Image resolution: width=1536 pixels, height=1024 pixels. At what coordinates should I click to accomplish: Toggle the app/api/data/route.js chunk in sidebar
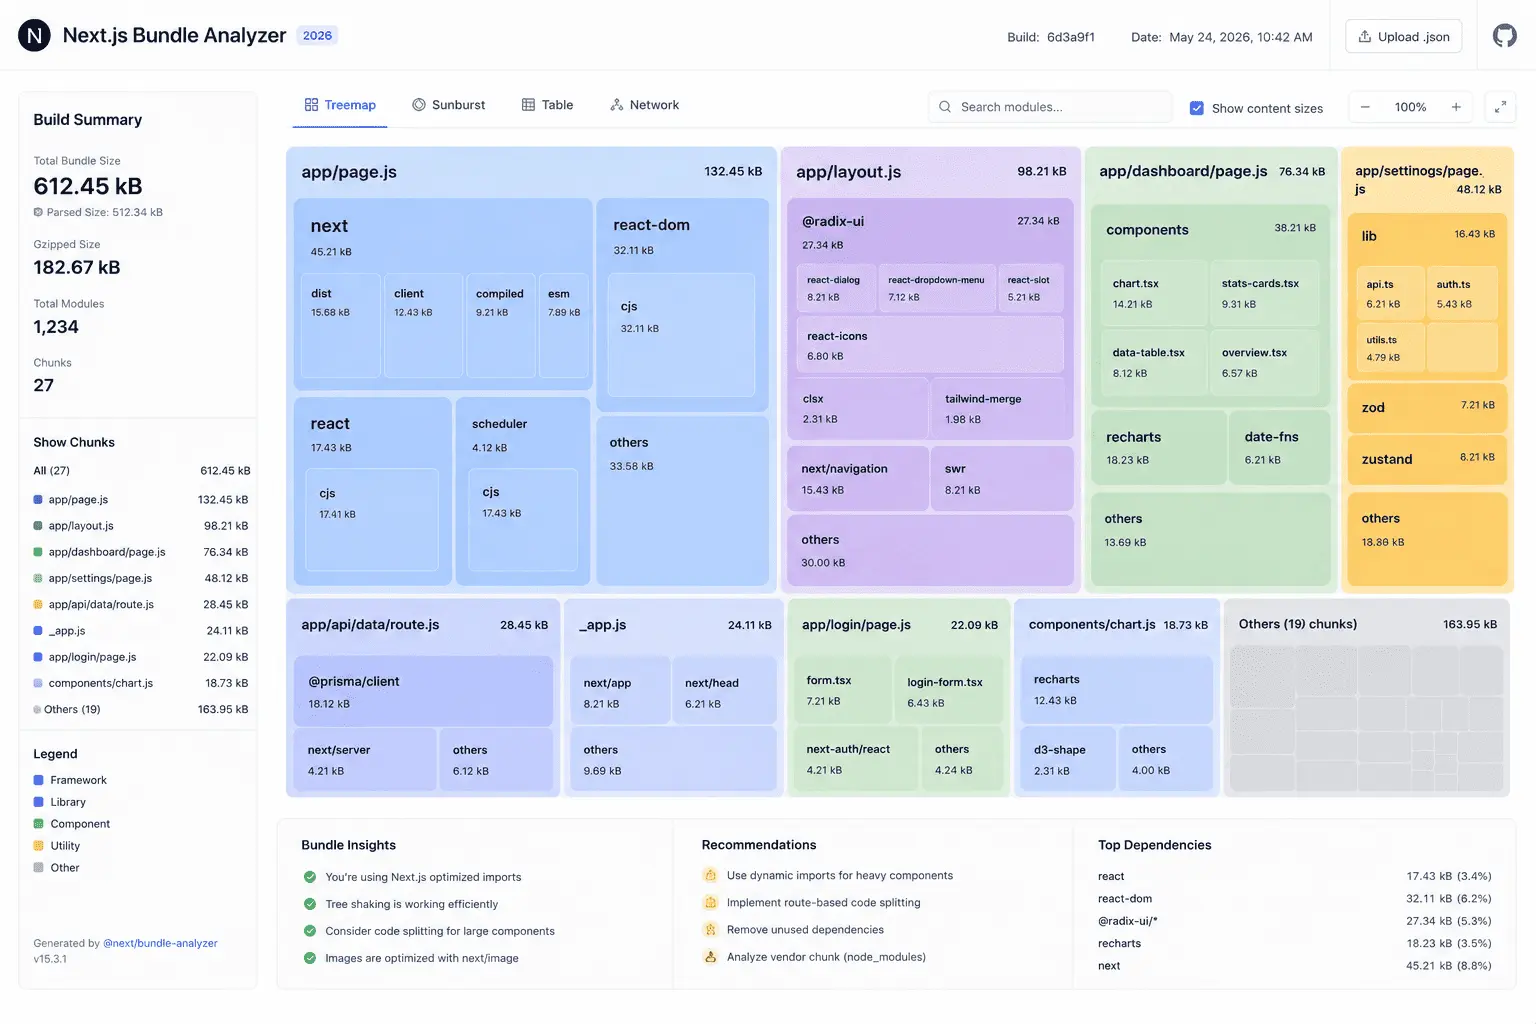coord(141,605)
